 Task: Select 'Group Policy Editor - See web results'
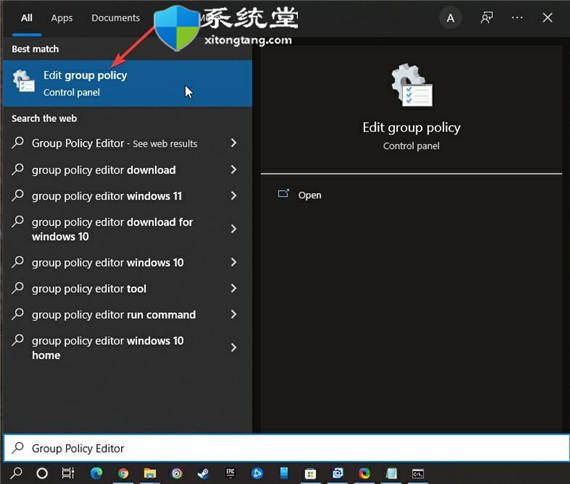(x=127, y=143)
